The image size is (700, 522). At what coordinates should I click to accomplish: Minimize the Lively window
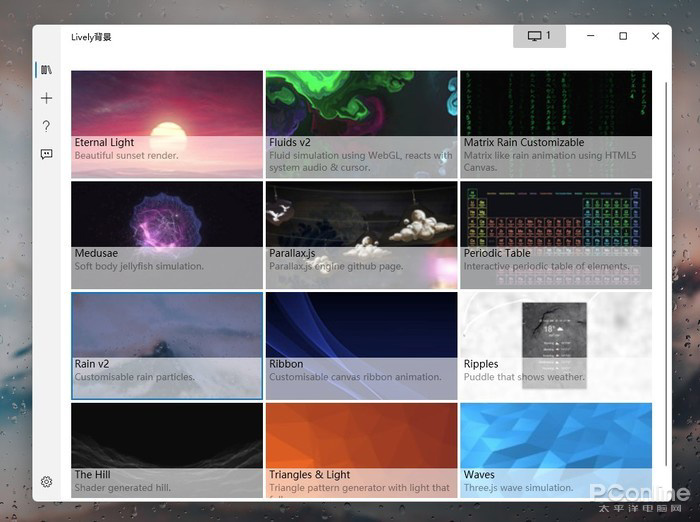(591, 36)
